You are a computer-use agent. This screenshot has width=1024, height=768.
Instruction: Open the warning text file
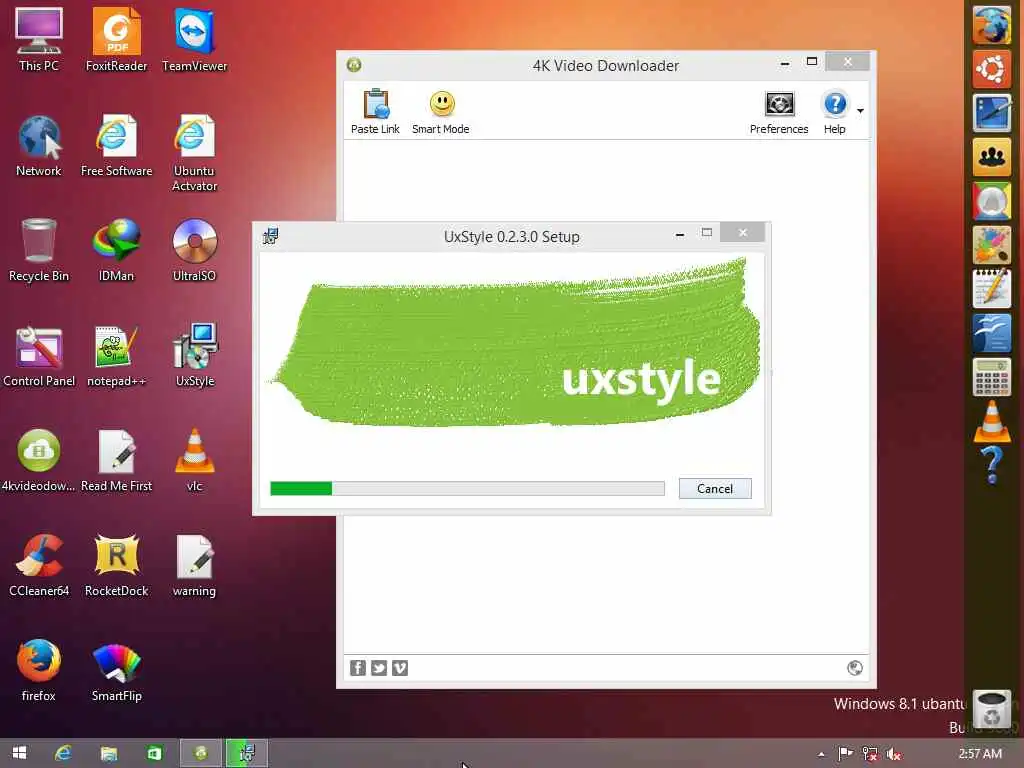[x=195, y=565]
